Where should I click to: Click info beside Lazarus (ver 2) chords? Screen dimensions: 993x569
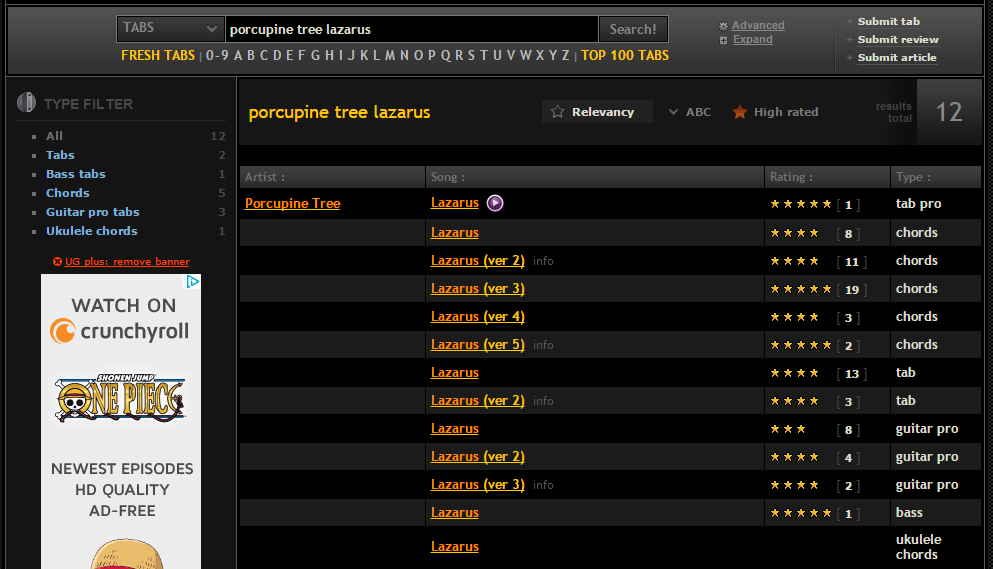point(543,261)
